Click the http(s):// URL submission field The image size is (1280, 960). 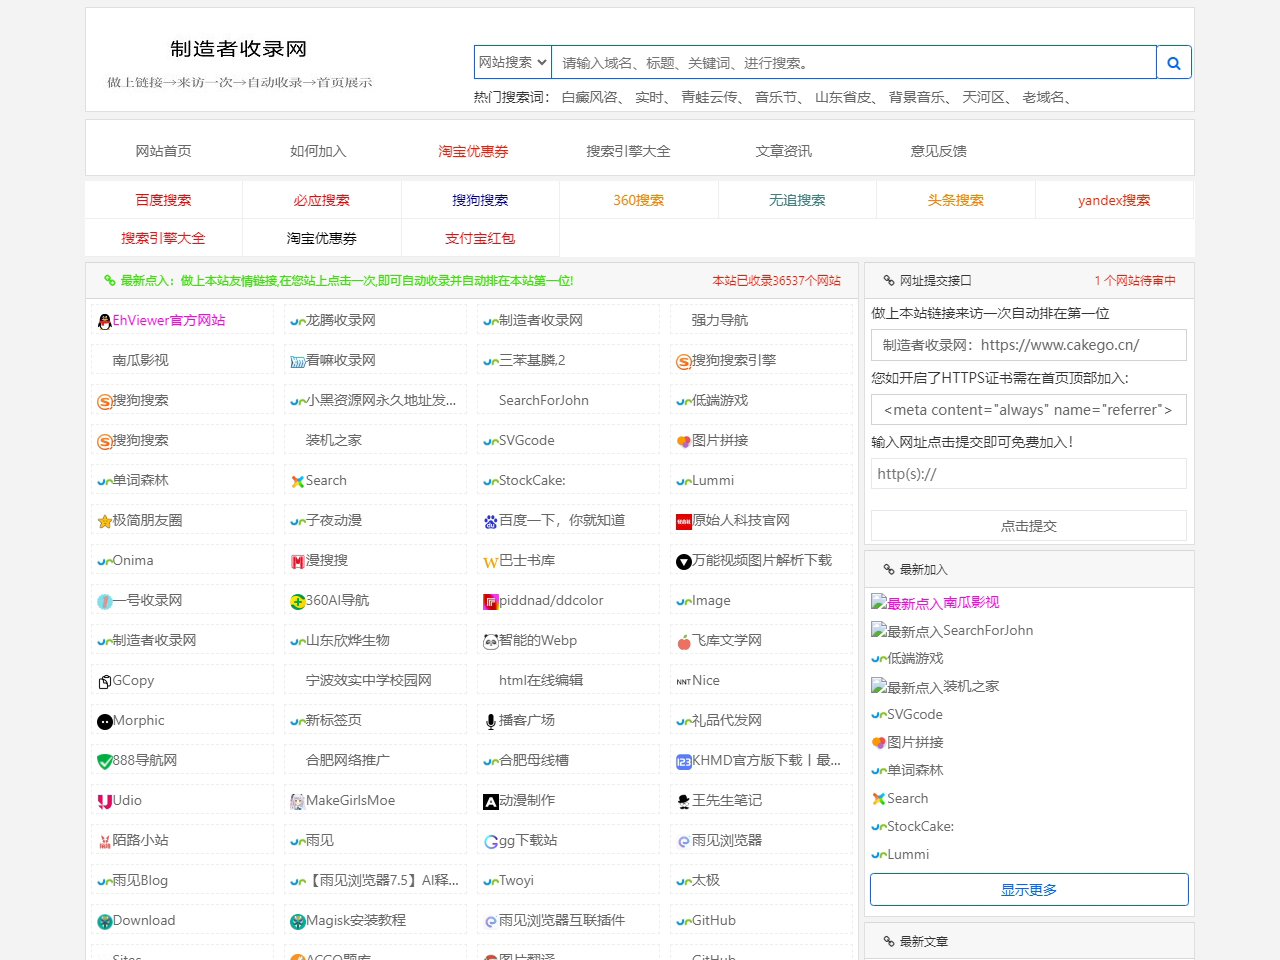pos(1029,474)
